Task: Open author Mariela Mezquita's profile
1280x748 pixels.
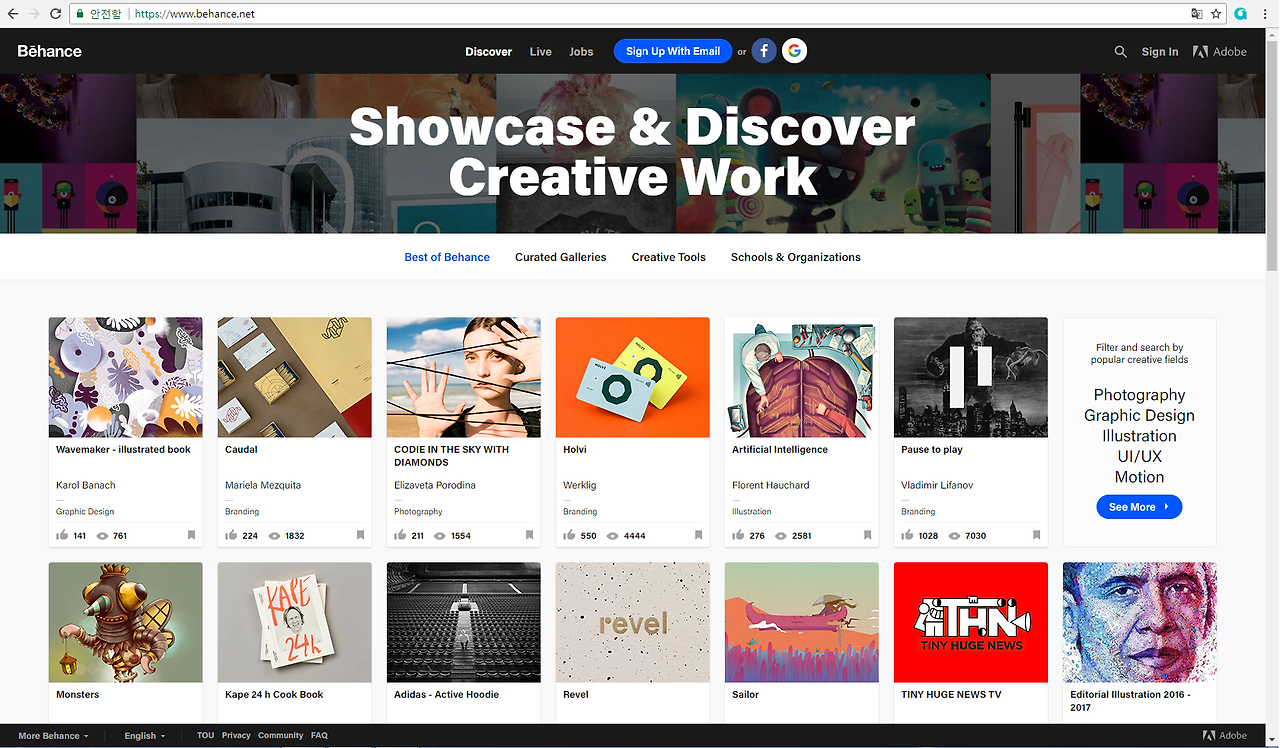Action: [x=263, y=485]
